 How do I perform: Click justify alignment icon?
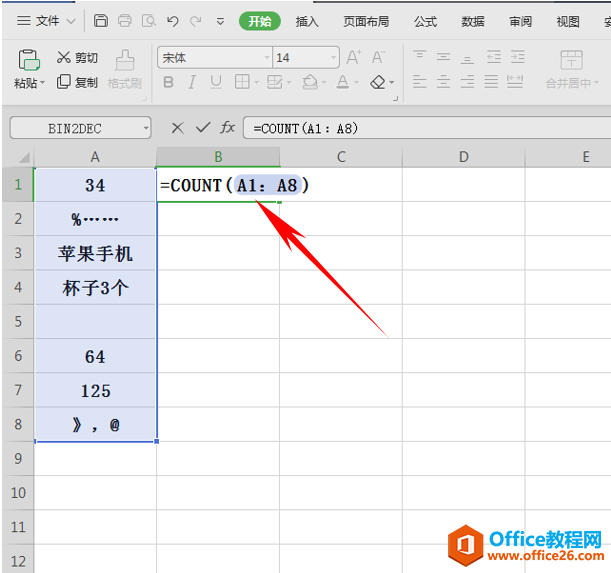pos(491,82)
